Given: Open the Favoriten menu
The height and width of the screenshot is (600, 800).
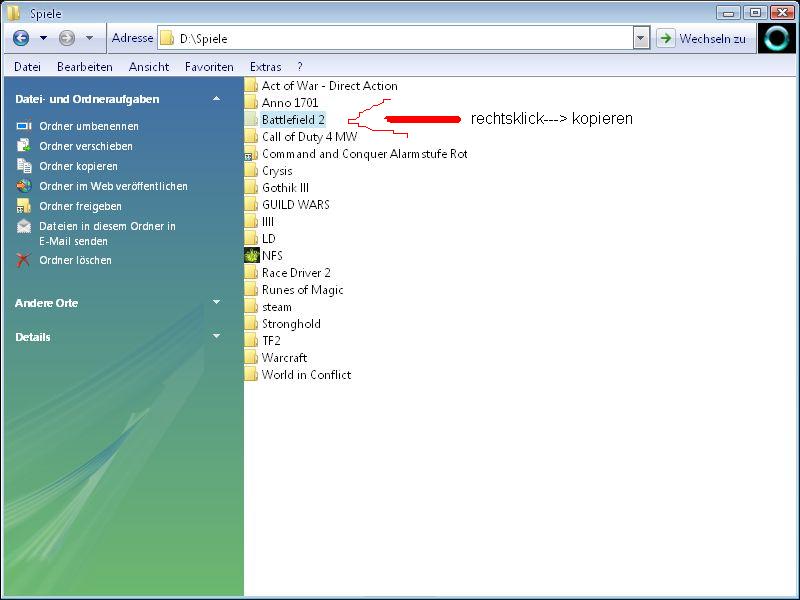Looking at the screenshot, I should pyautogui.click(x=209, y=67).
